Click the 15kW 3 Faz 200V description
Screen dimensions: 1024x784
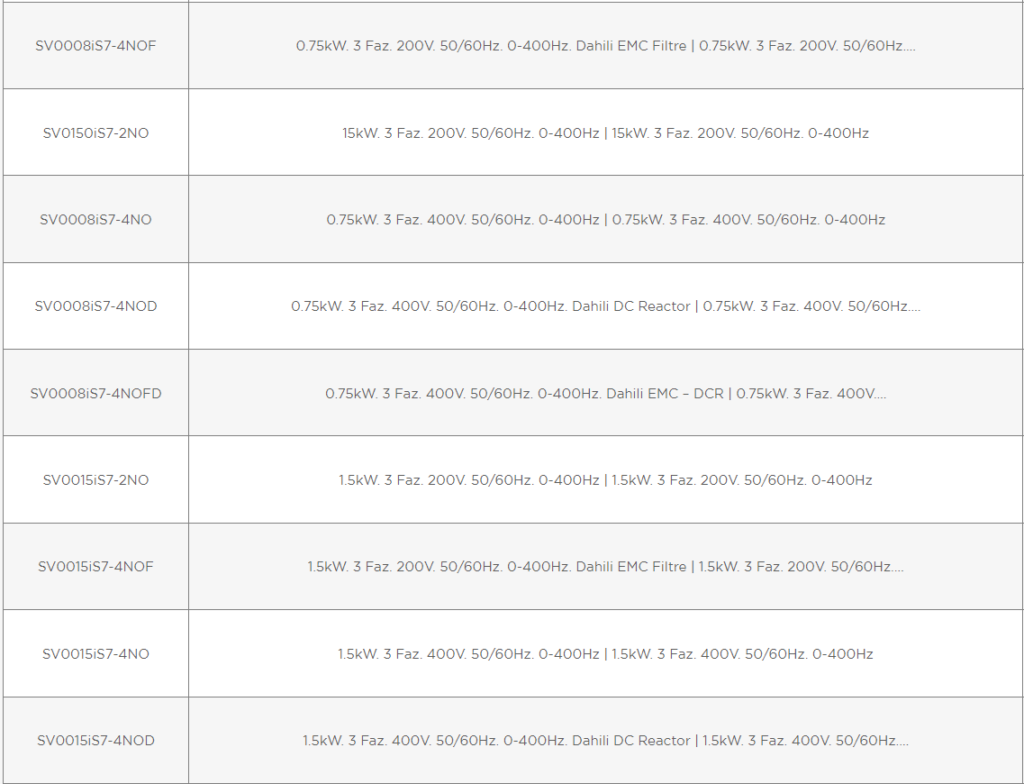click(605, 133)
